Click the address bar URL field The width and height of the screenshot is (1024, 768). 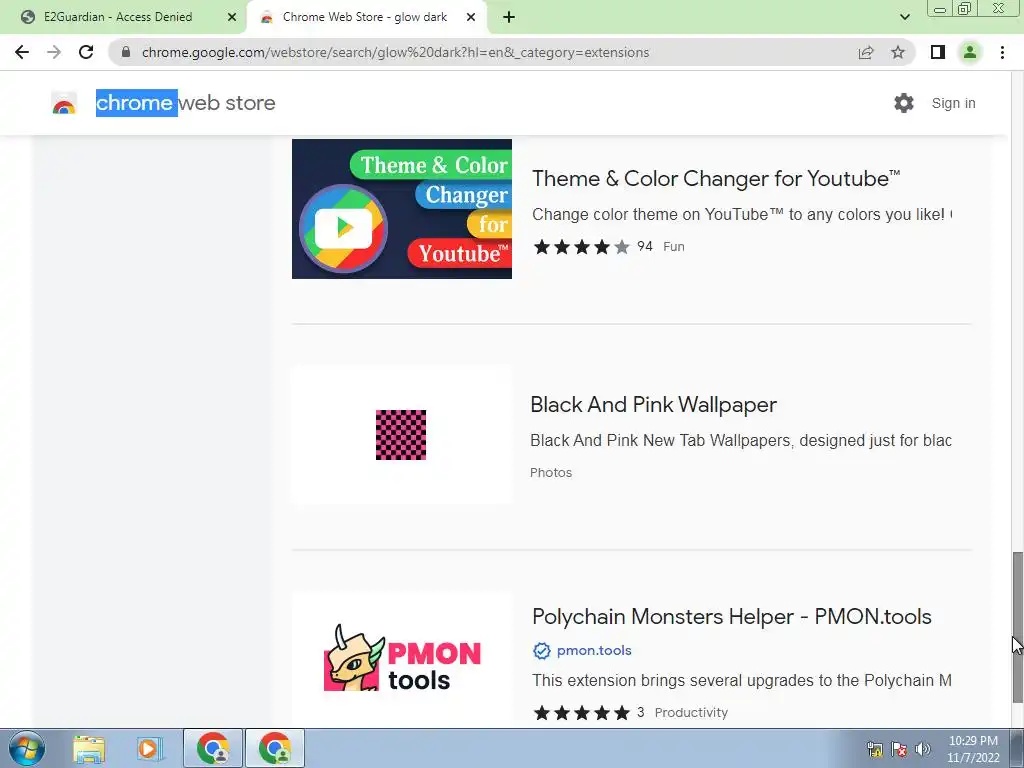pyautogui.click(x=395, y=52)
